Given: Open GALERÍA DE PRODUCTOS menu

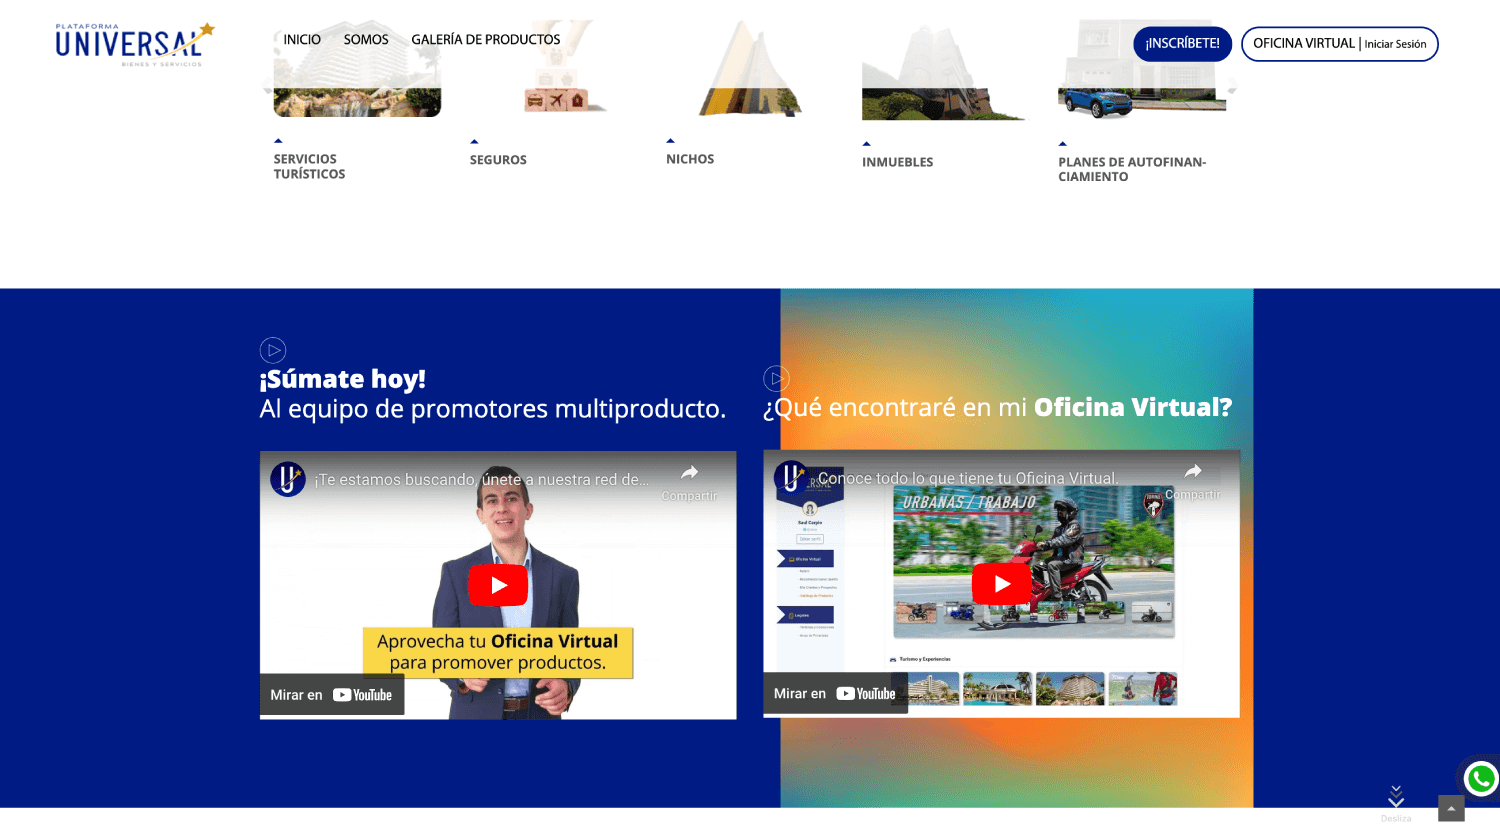Looking at the screenshot, I should point(486,40).
